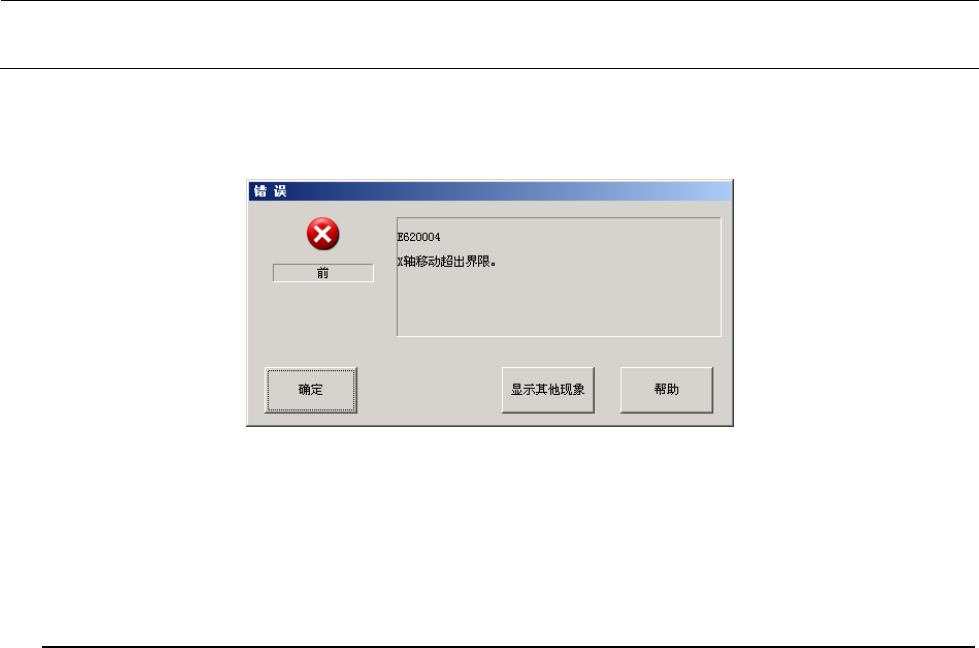Click the 错误 title bar caption
The width and height of the screenshot is (979, 648).
(x=270, y=191)
